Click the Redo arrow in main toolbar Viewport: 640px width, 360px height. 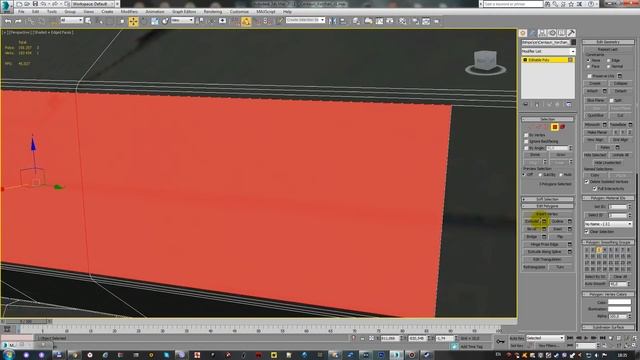click(18, 21)
